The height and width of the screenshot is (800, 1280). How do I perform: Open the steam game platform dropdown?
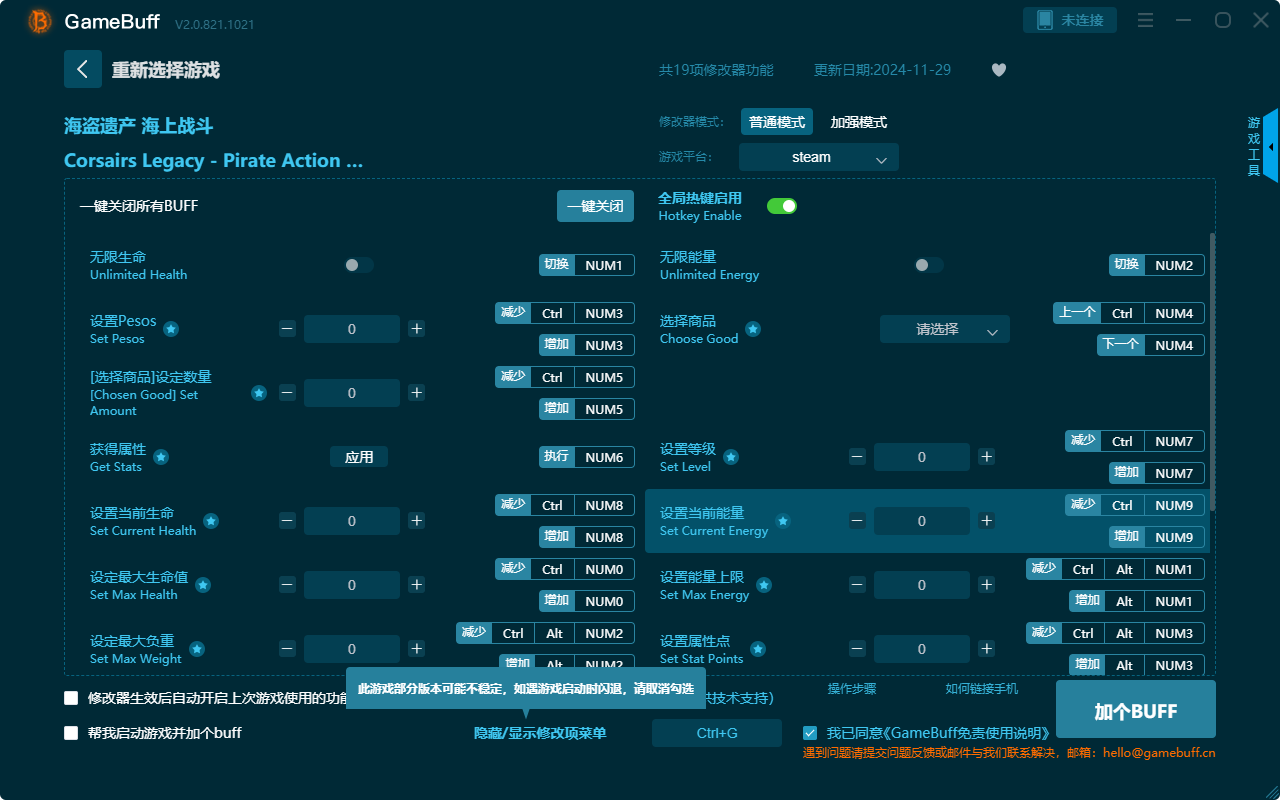click(x=818, y=157)
